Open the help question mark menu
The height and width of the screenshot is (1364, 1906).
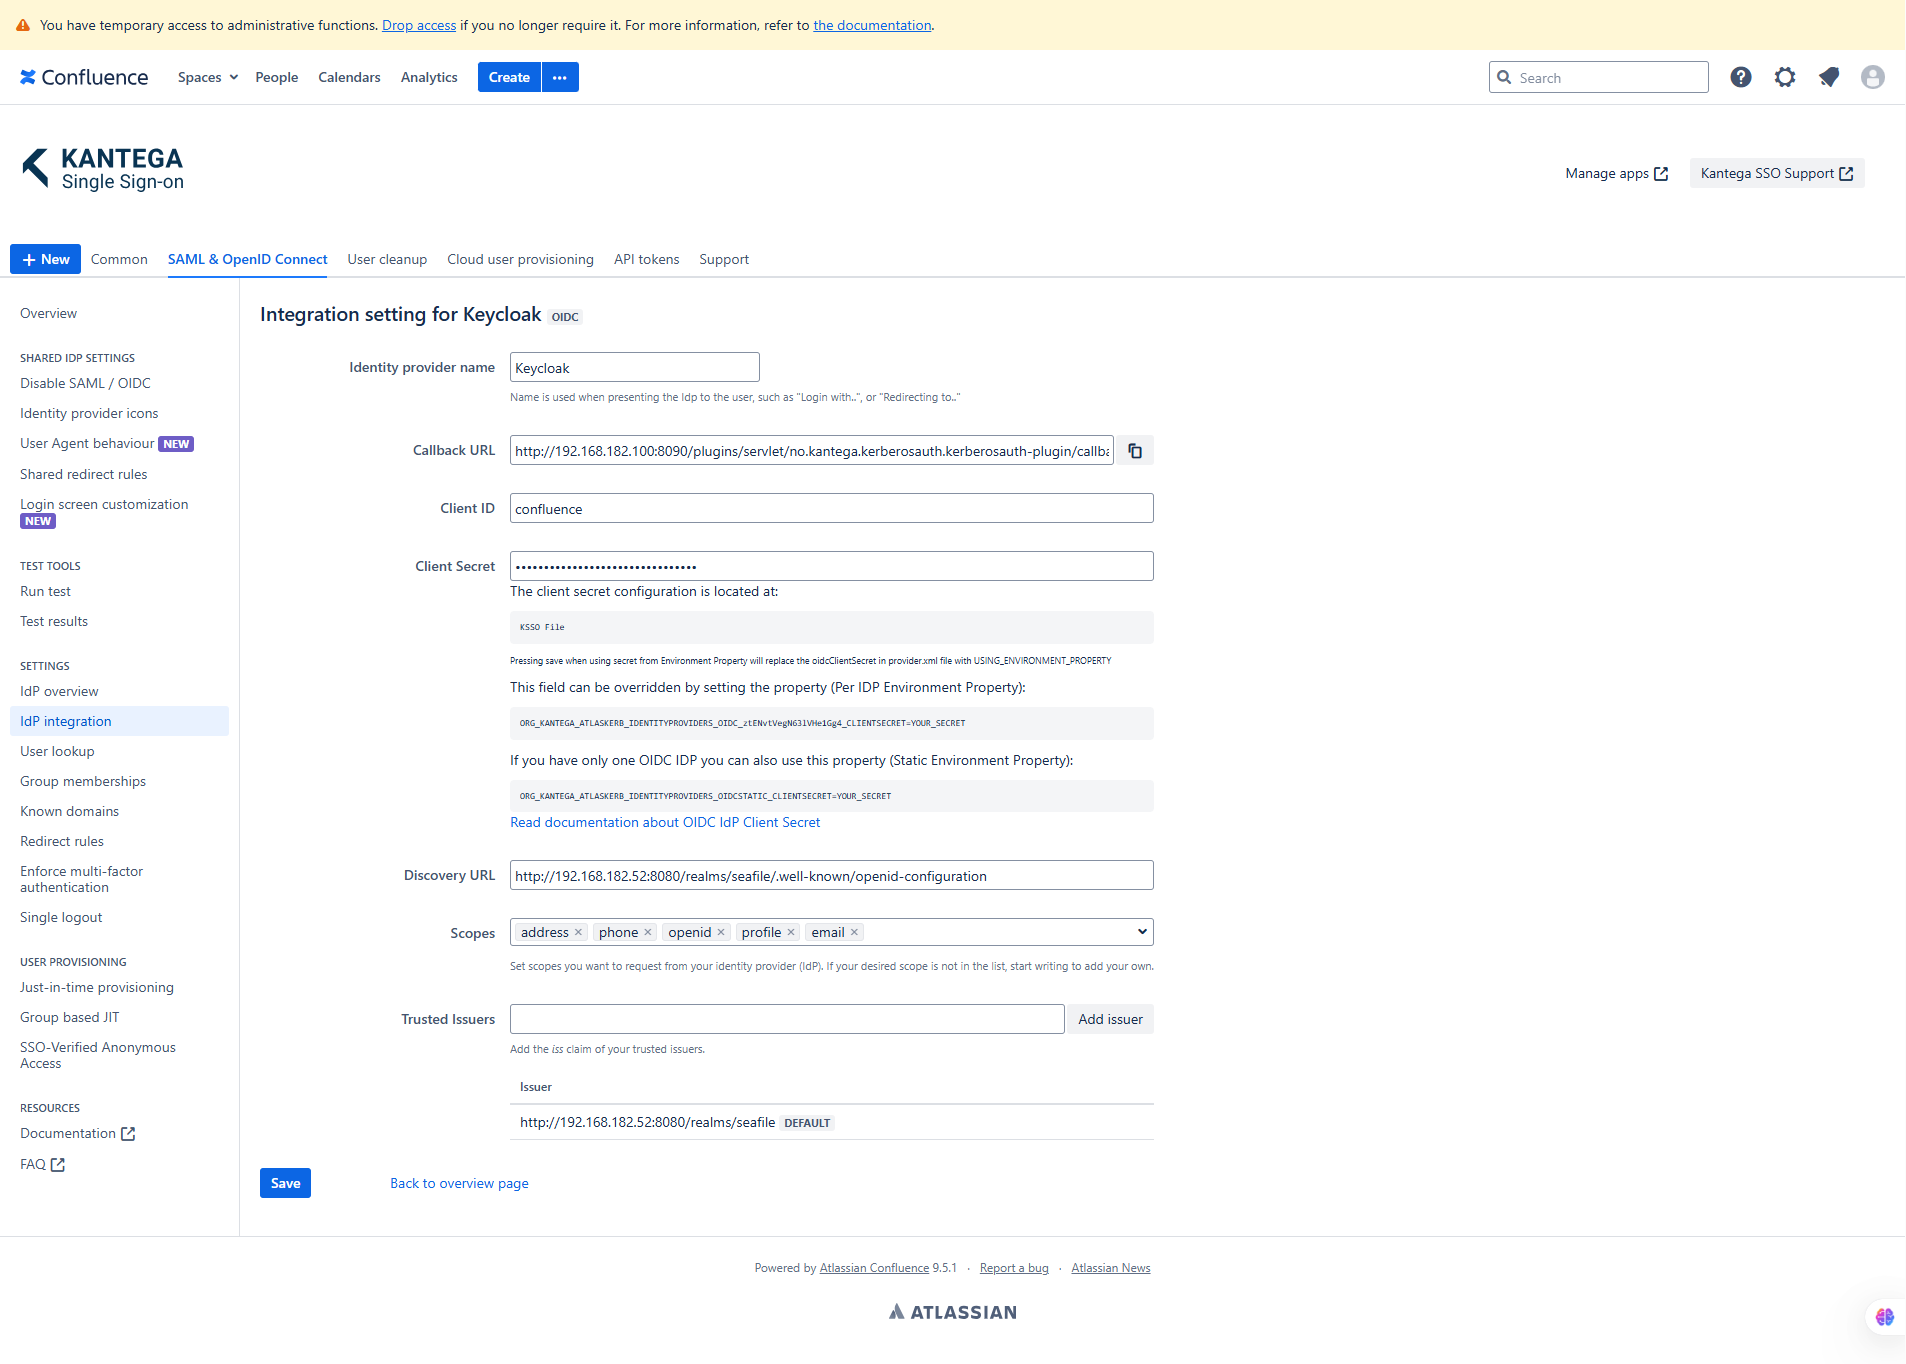(x=1741, y=77)
